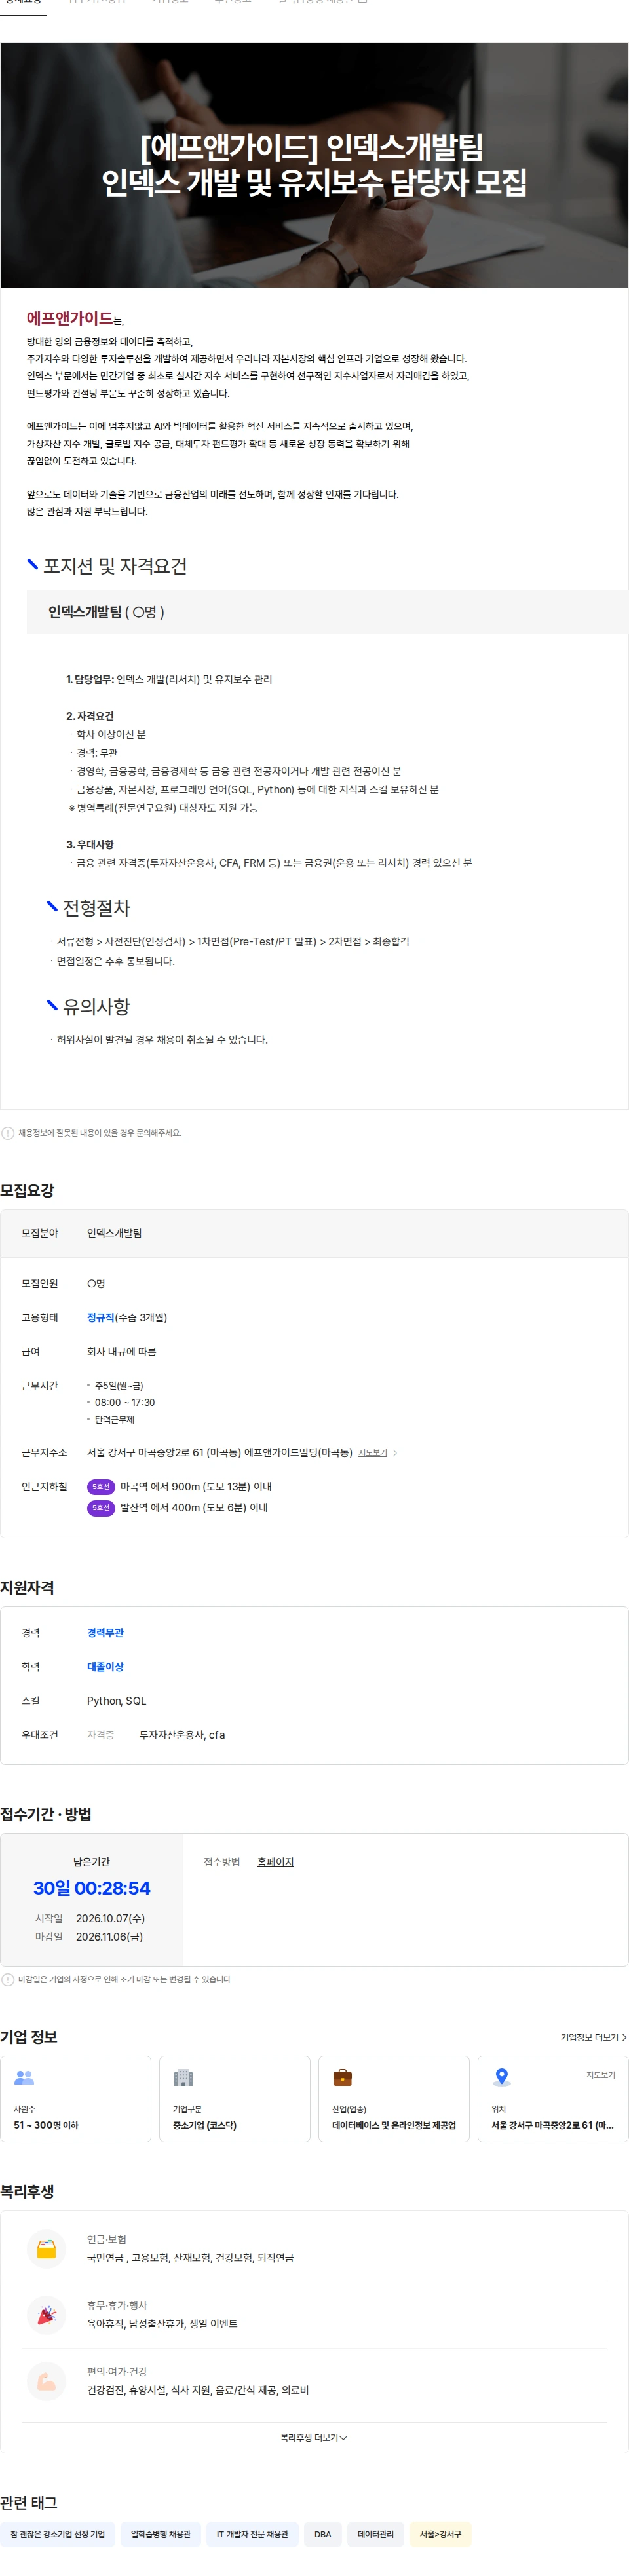Click the 사원수 people icon
629x2576 pixels.
pos(24,2077)
